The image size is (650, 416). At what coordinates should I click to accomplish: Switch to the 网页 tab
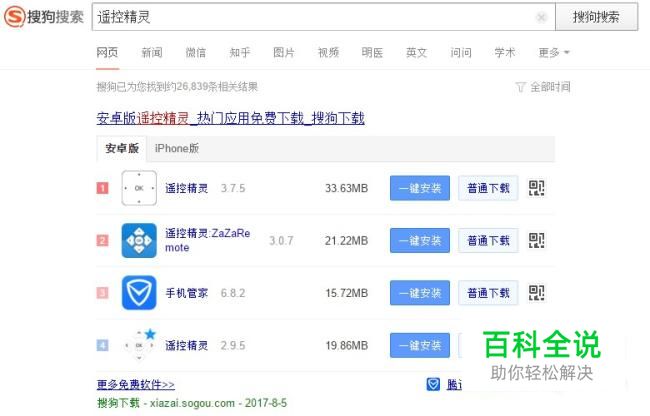tap(107, 53)
